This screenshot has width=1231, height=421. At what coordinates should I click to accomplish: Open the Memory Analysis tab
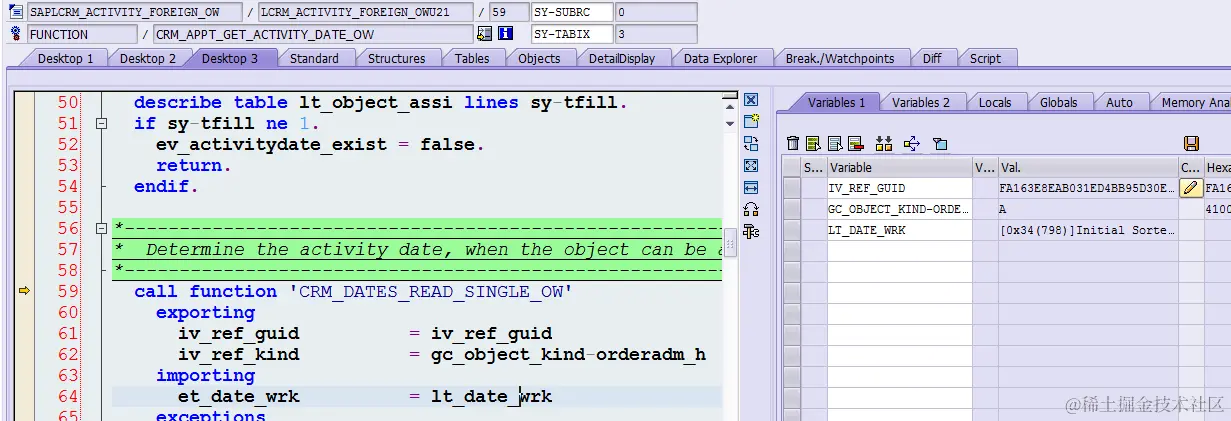1192,102
